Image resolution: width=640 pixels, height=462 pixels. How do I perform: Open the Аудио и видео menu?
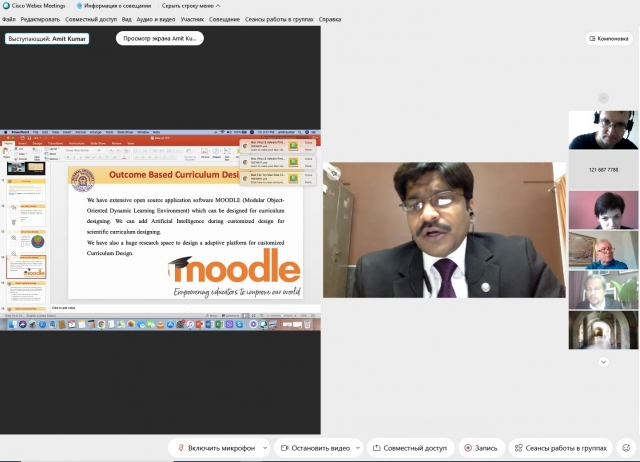click(156, 19)
